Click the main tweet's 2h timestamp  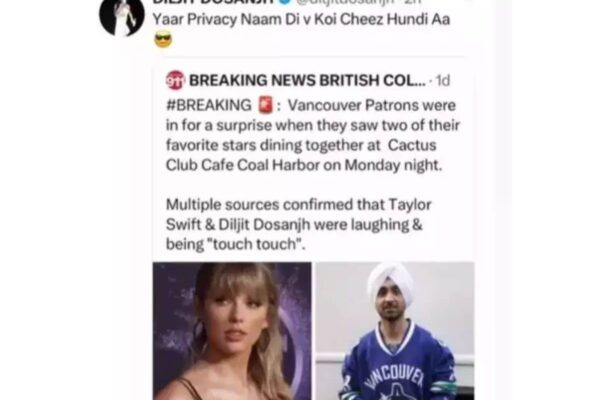(412, 2)
